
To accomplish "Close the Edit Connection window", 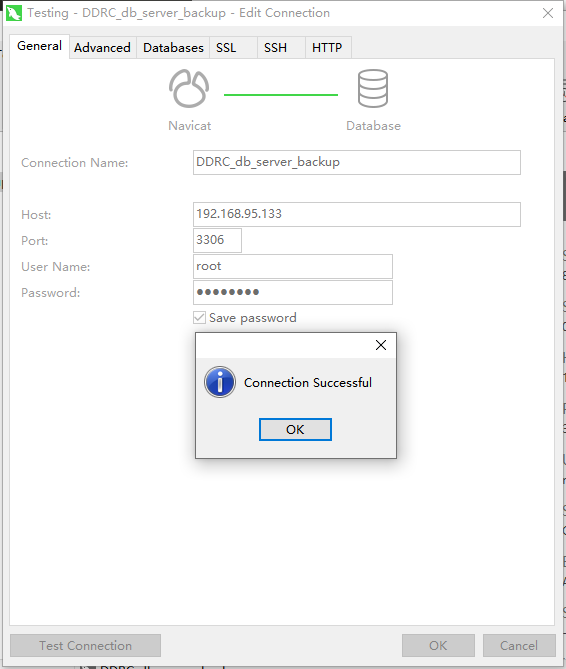I will pos(548,13).
